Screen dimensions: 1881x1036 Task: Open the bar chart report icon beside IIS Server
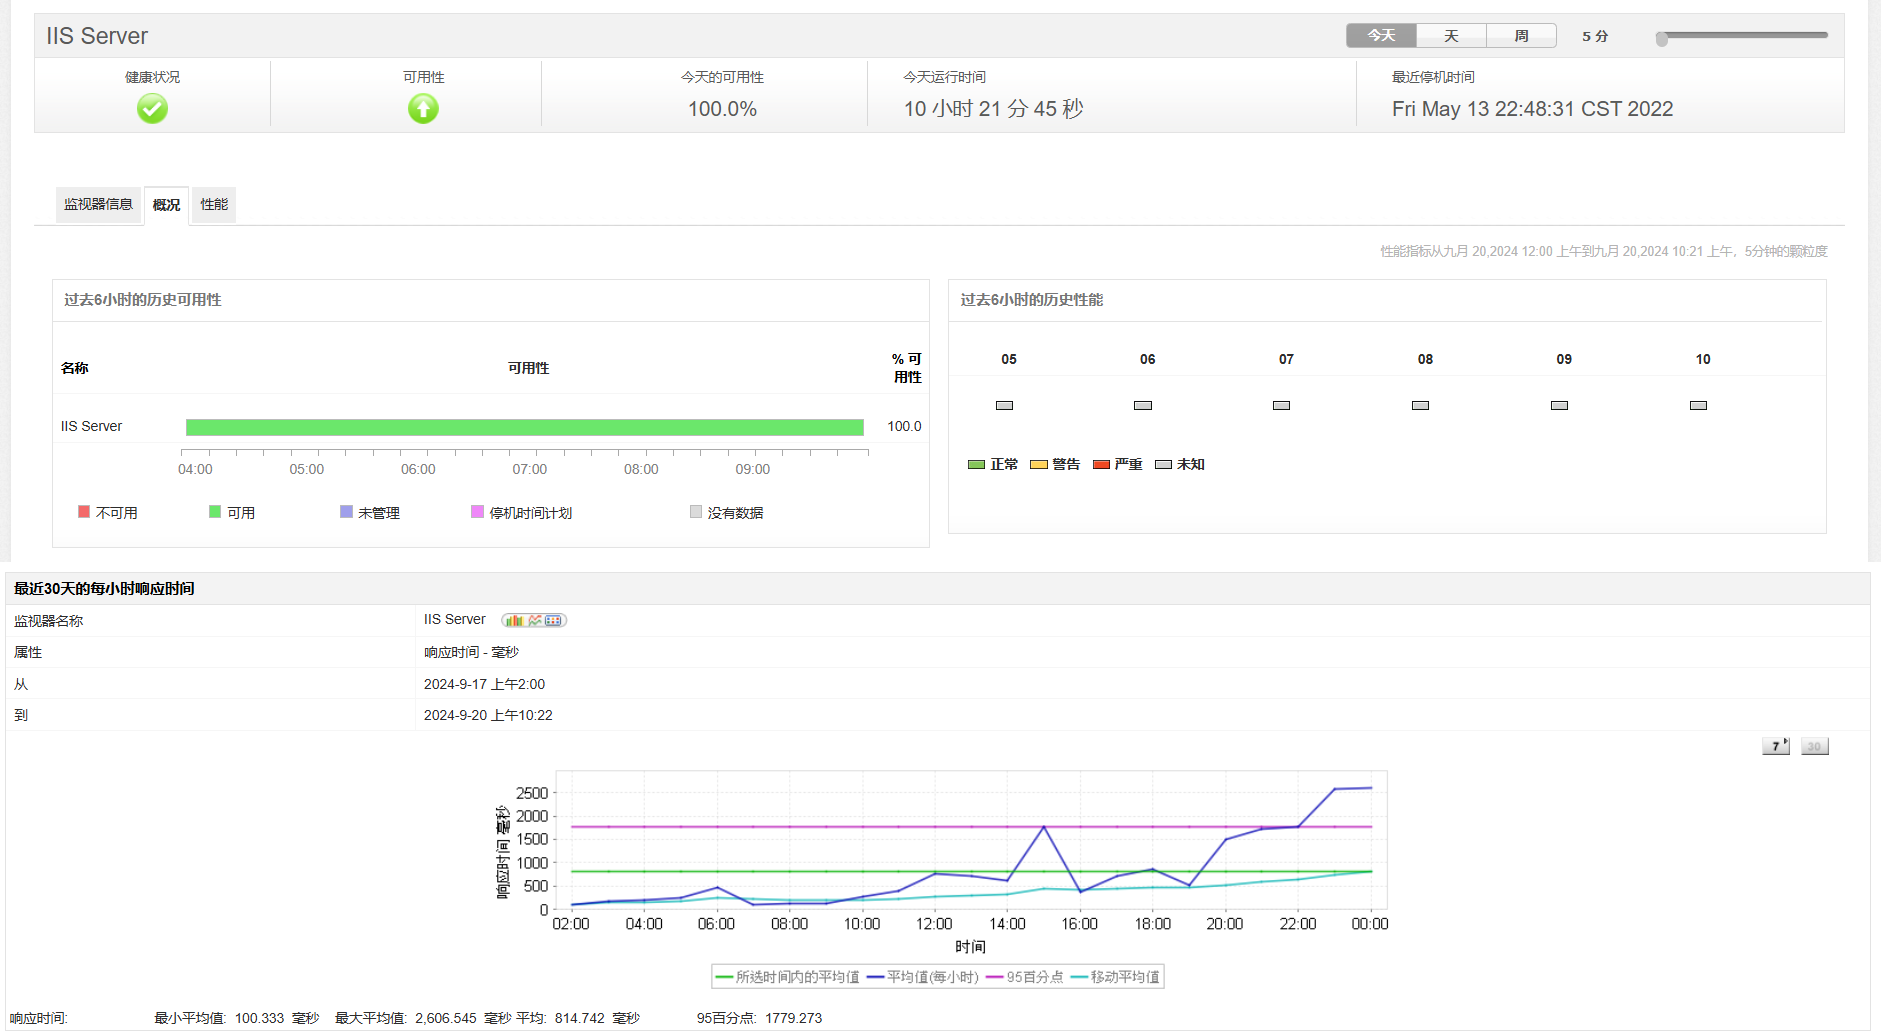tap(514, 620)
